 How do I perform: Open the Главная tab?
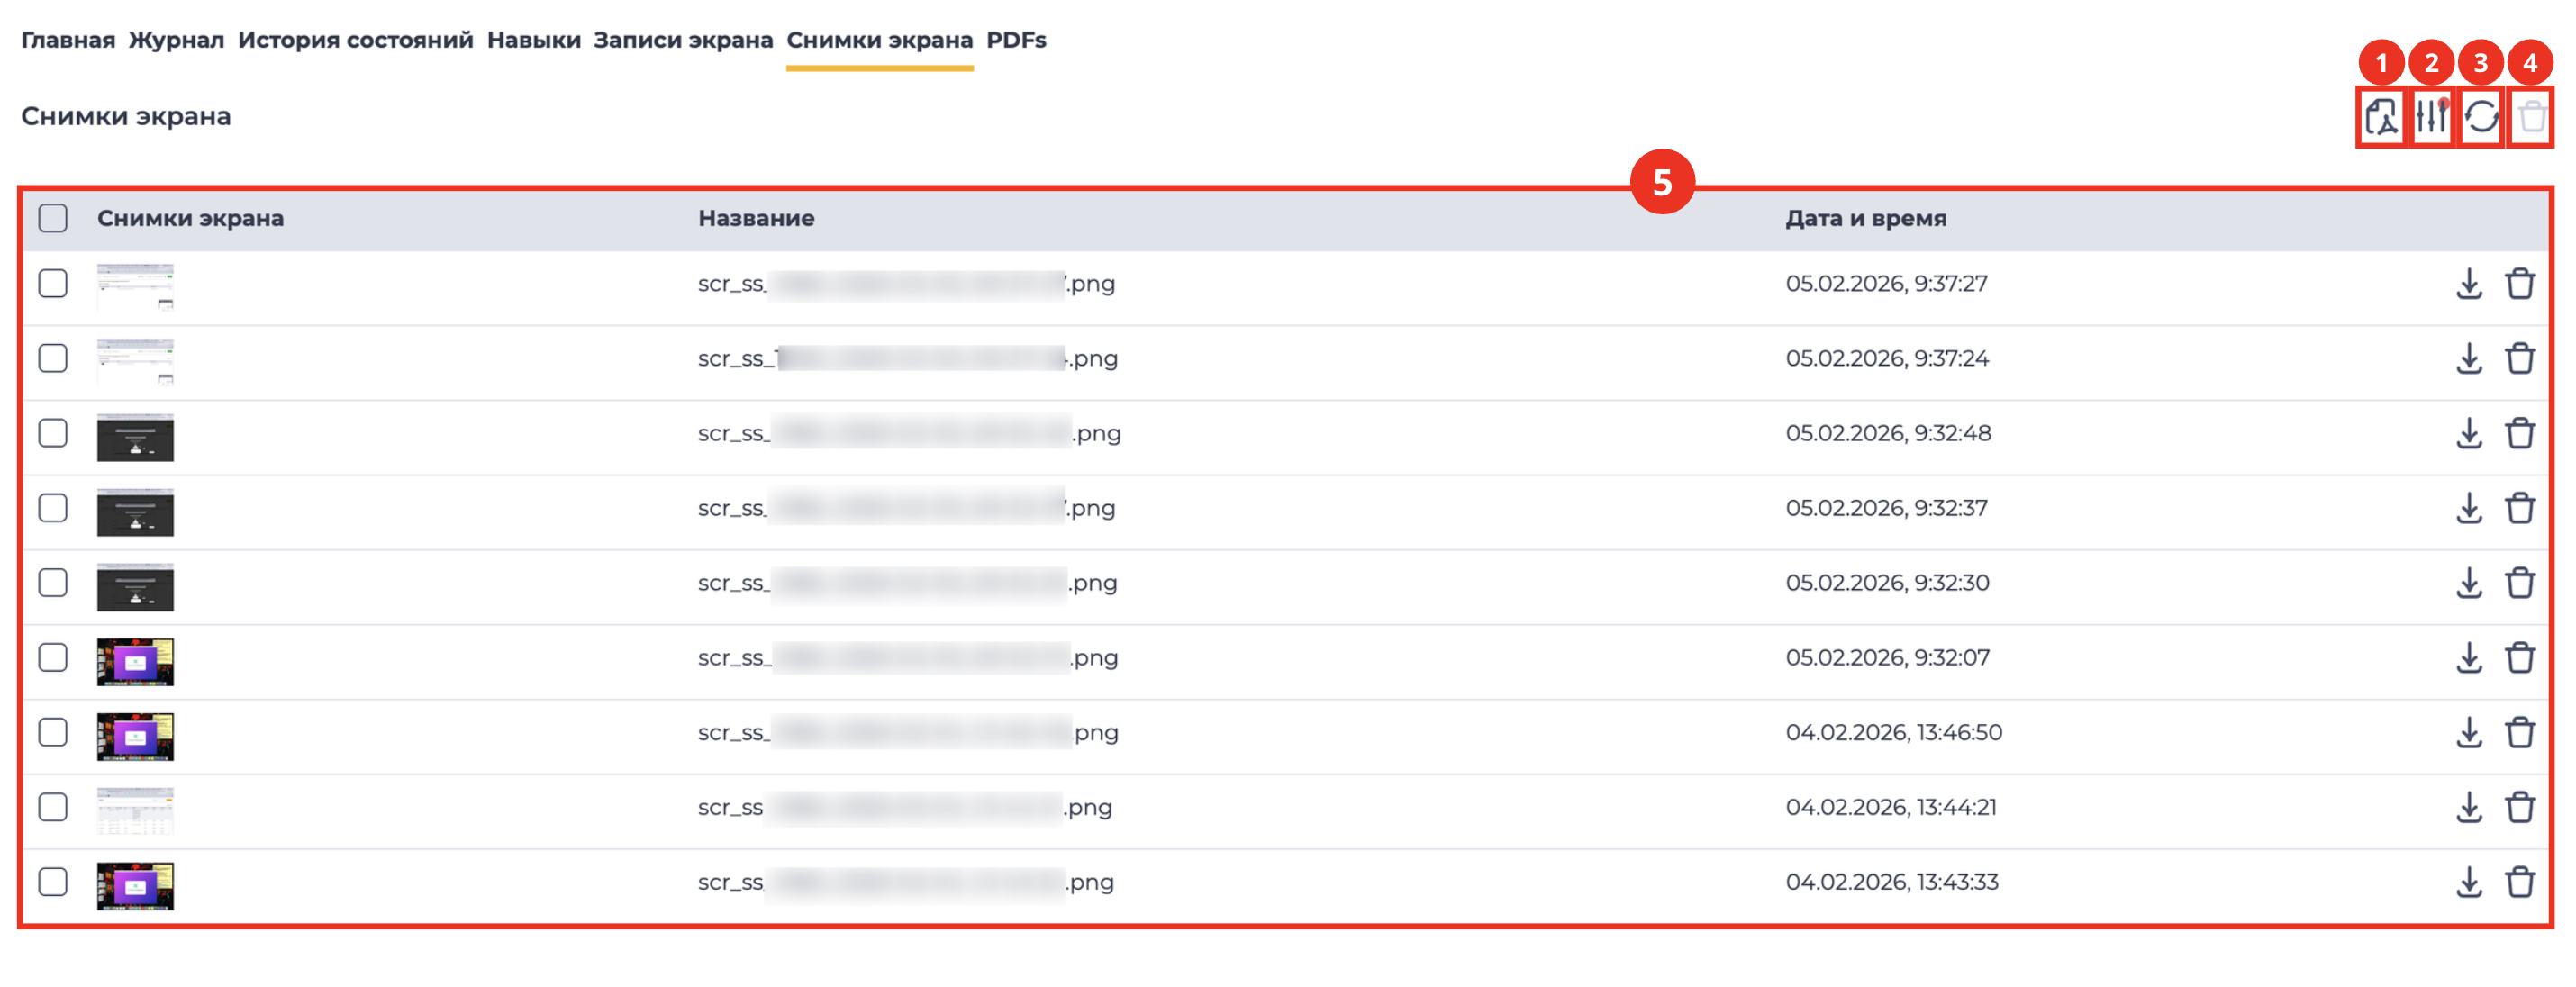click(68, 40)
